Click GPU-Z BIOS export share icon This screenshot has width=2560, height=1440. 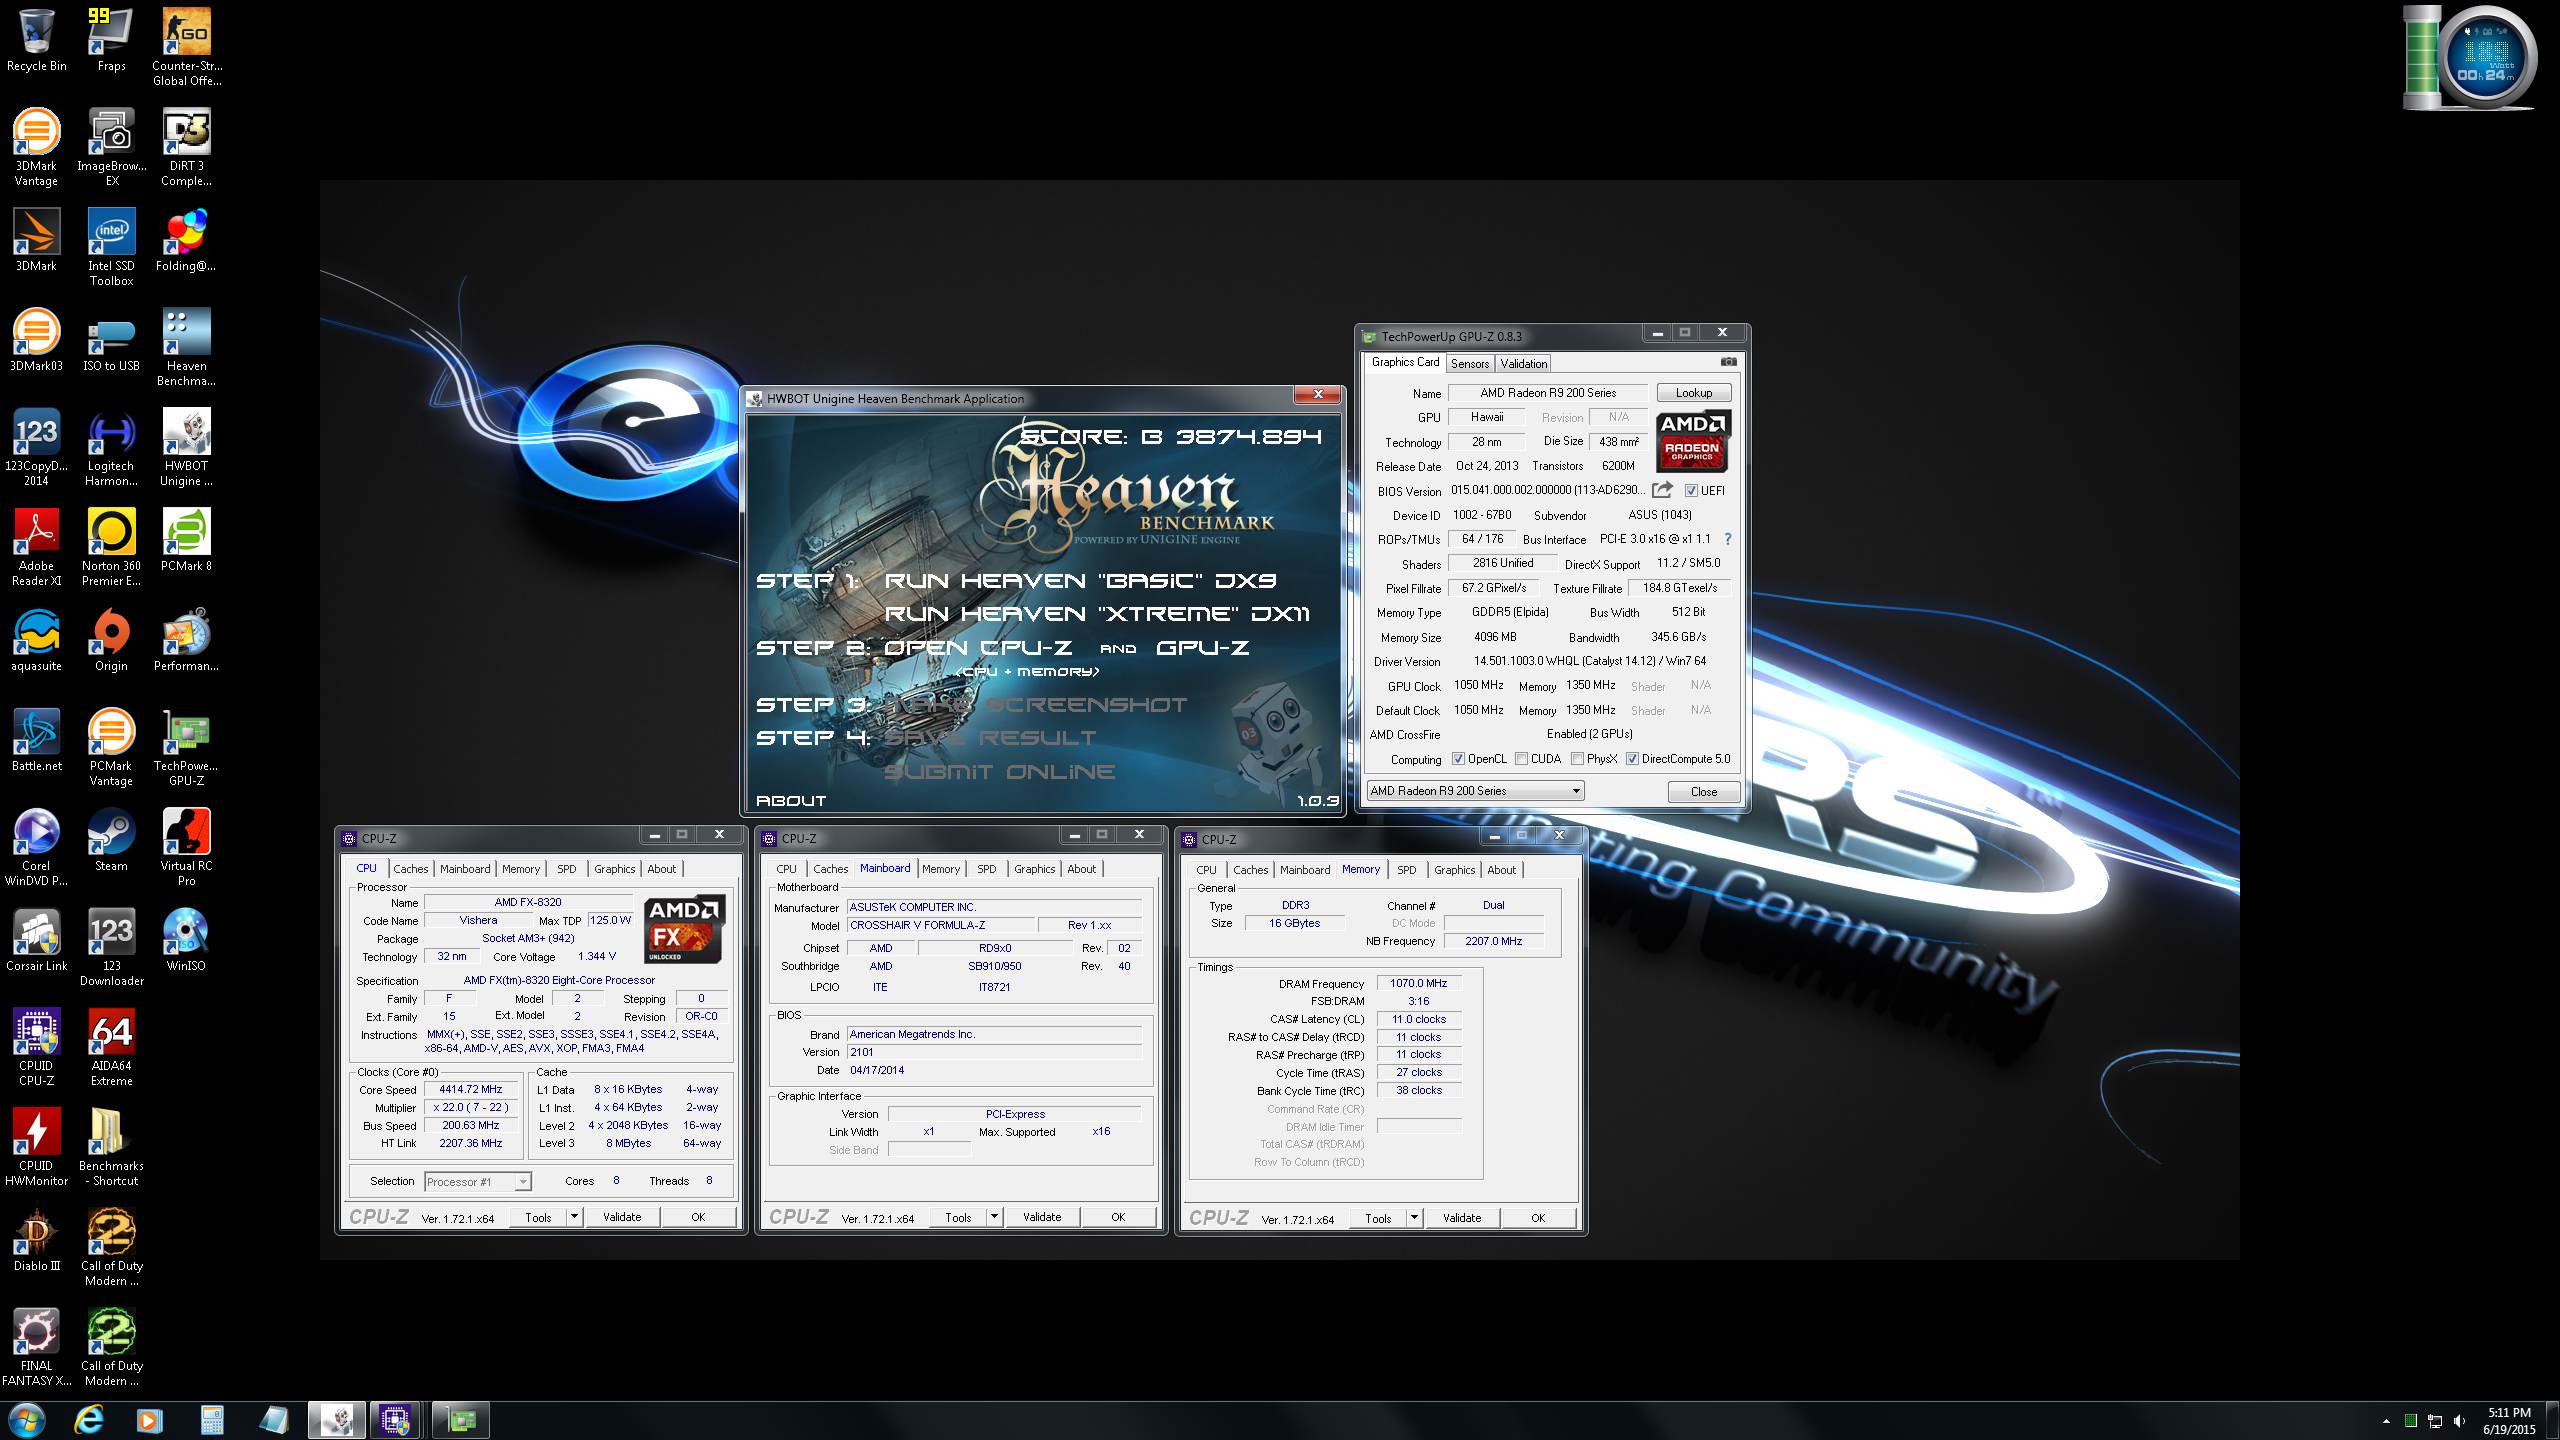pyautogui.click(x=1662, y=490)
